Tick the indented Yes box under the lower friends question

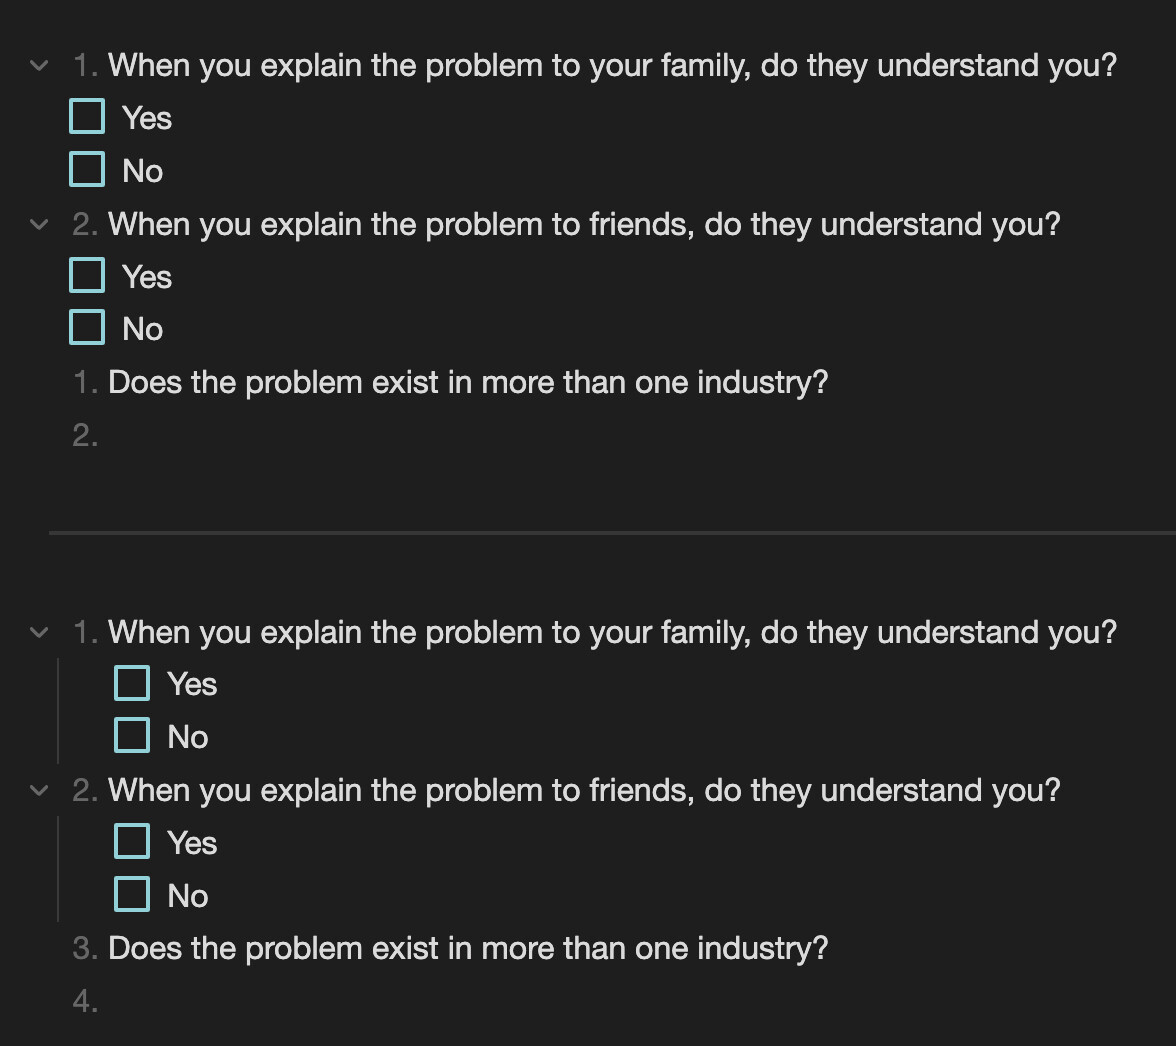point(132,841)
